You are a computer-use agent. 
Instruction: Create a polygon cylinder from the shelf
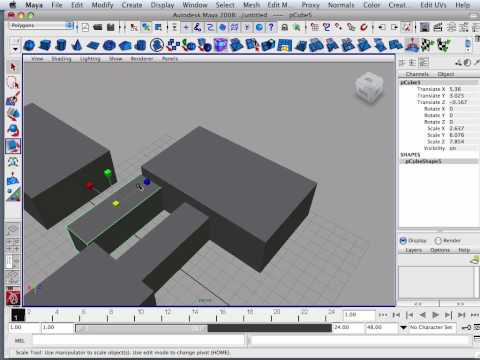coord(61,45)
